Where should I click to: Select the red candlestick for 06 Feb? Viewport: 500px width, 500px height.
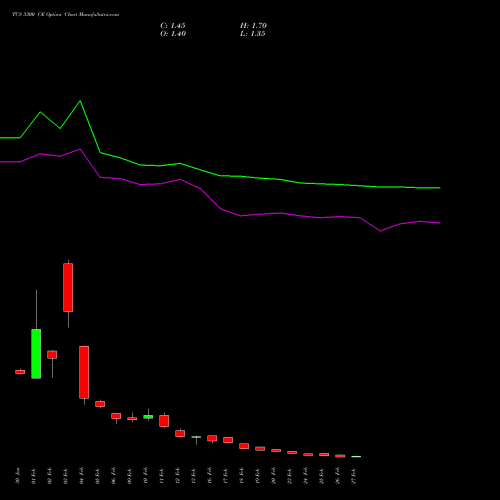(116, 416)
